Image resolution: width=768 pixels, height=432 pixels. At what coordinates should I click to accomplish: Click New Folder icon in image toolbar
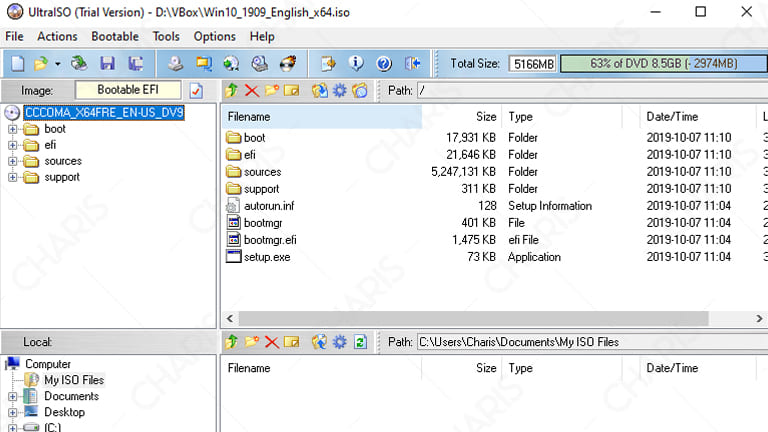coord(272,91)
